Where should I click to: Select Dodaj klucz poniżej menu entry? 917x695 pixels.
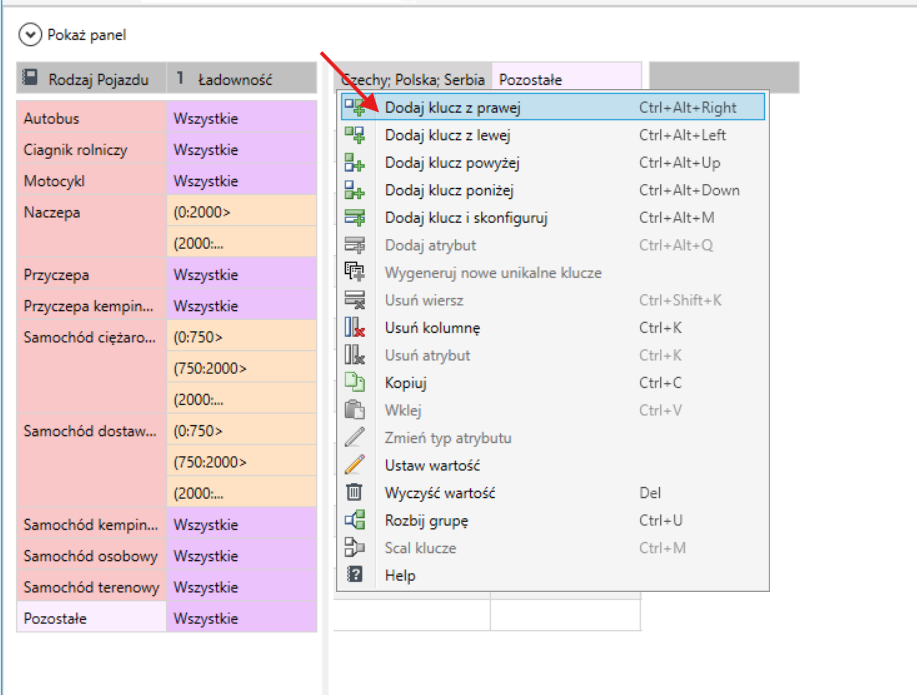click(553, 190)
